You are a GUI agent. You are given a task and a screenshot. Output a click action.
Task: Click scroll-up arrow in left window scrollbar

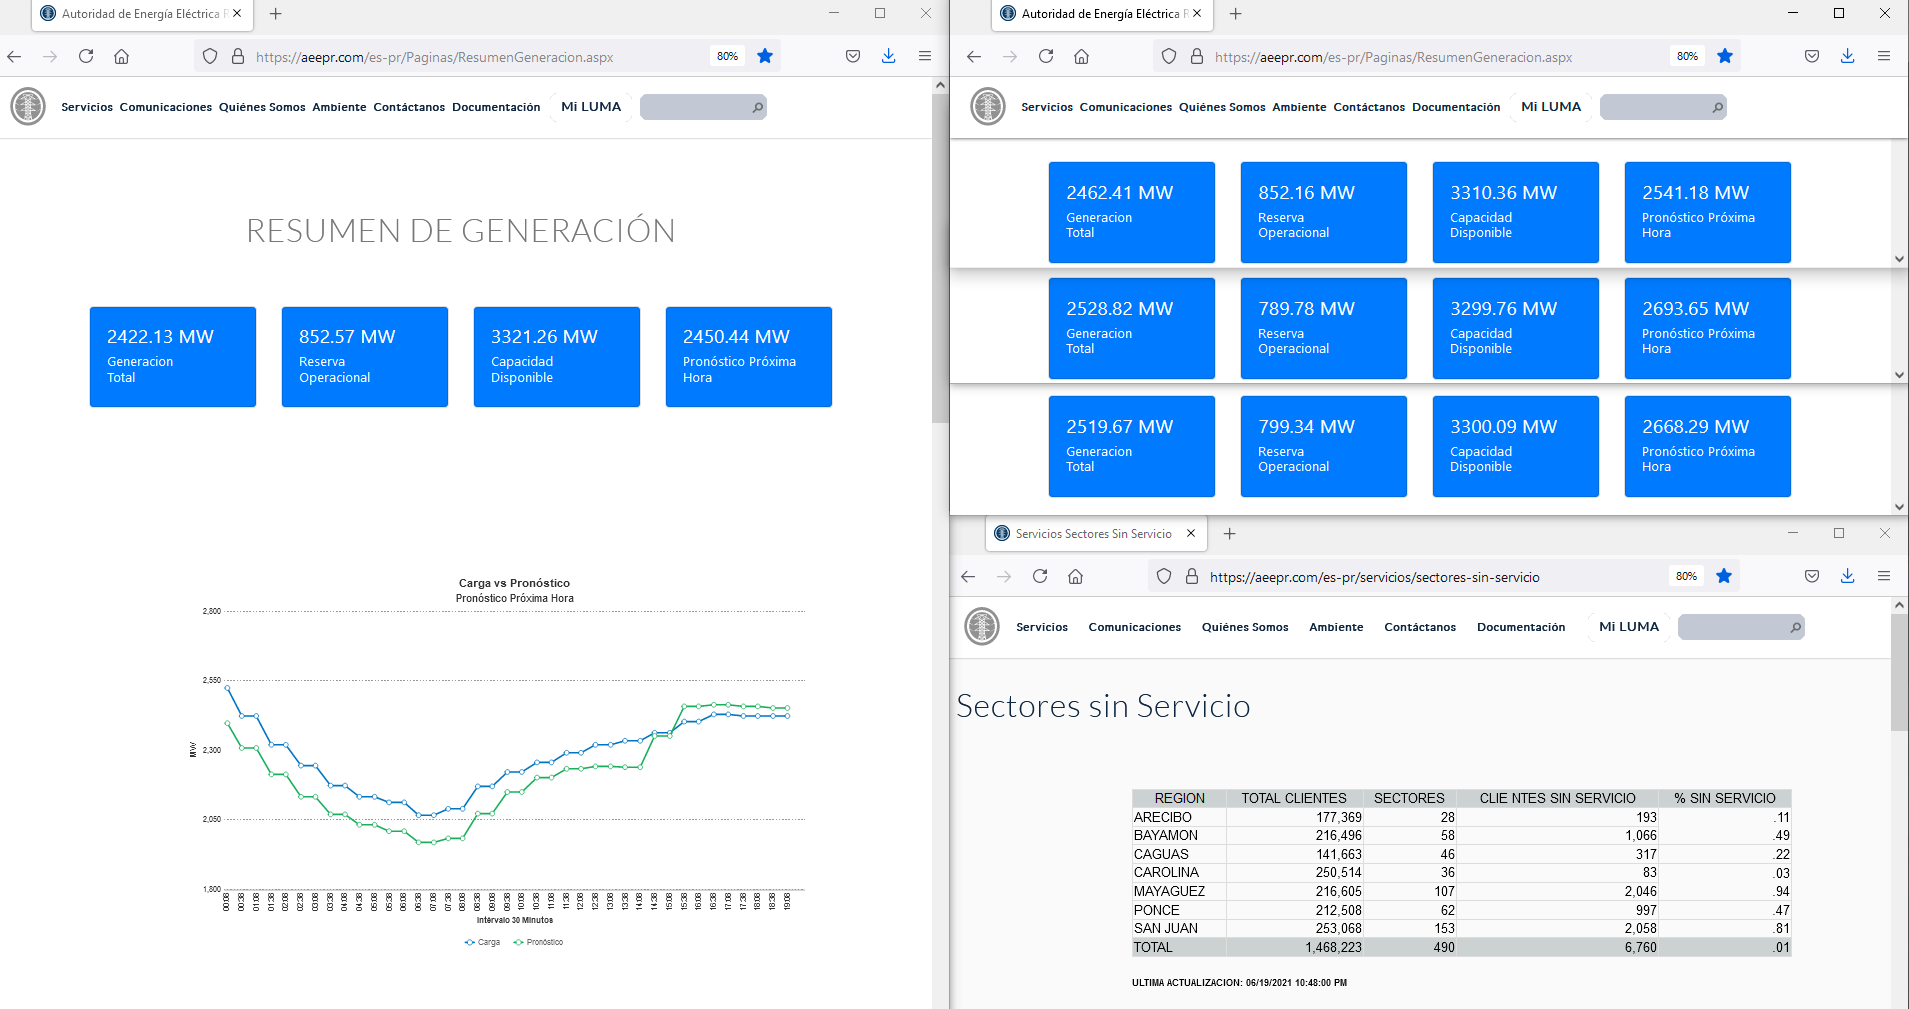tap(940, 86)
